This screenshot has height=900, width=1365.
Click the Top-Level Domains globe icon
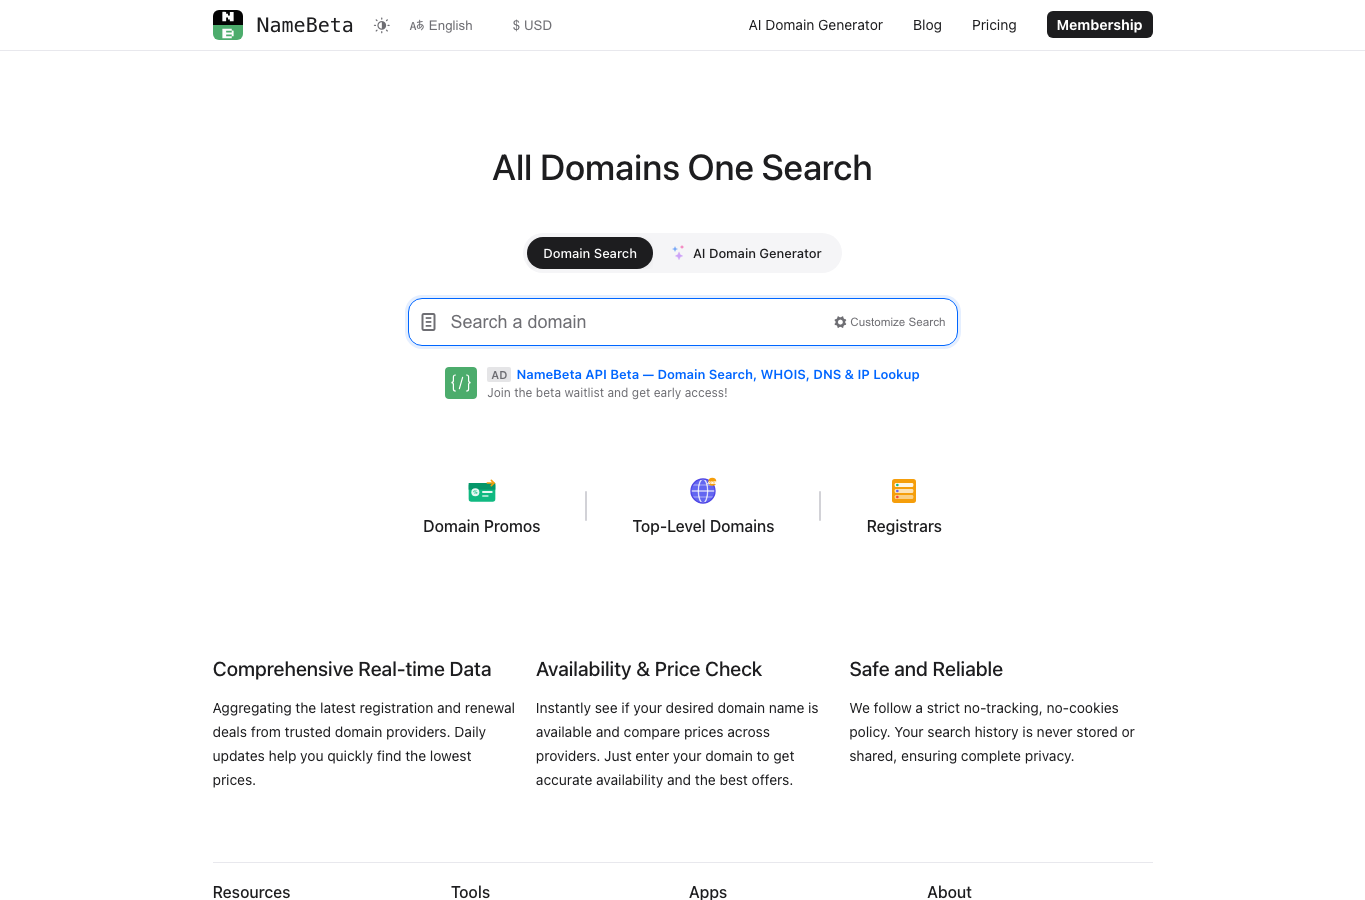(x=703, y=490)
